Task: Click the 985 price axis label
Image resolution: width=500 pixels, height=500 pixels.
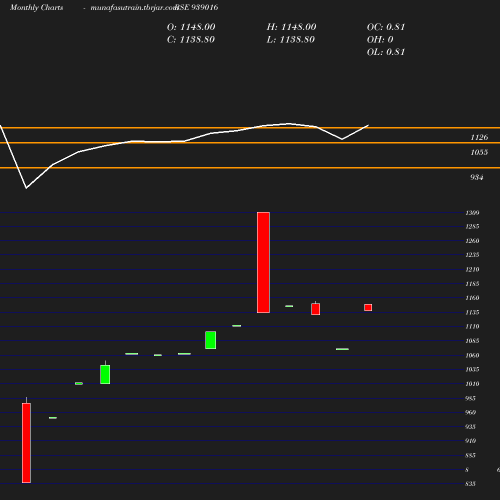Action: click(x=470, y=398)
